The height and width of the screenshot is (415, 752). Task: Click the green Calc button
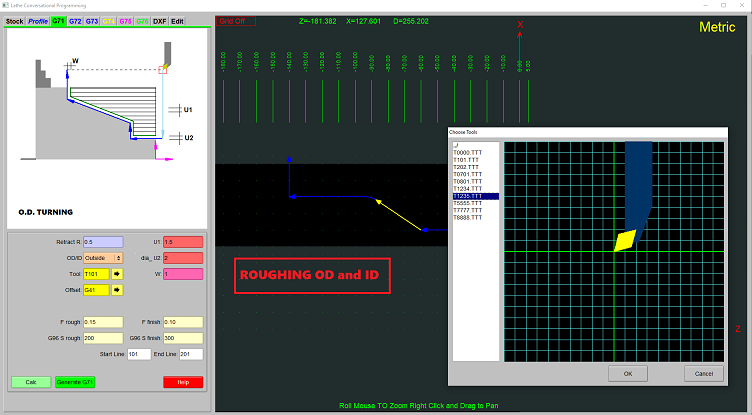click(x=30, y=382)
